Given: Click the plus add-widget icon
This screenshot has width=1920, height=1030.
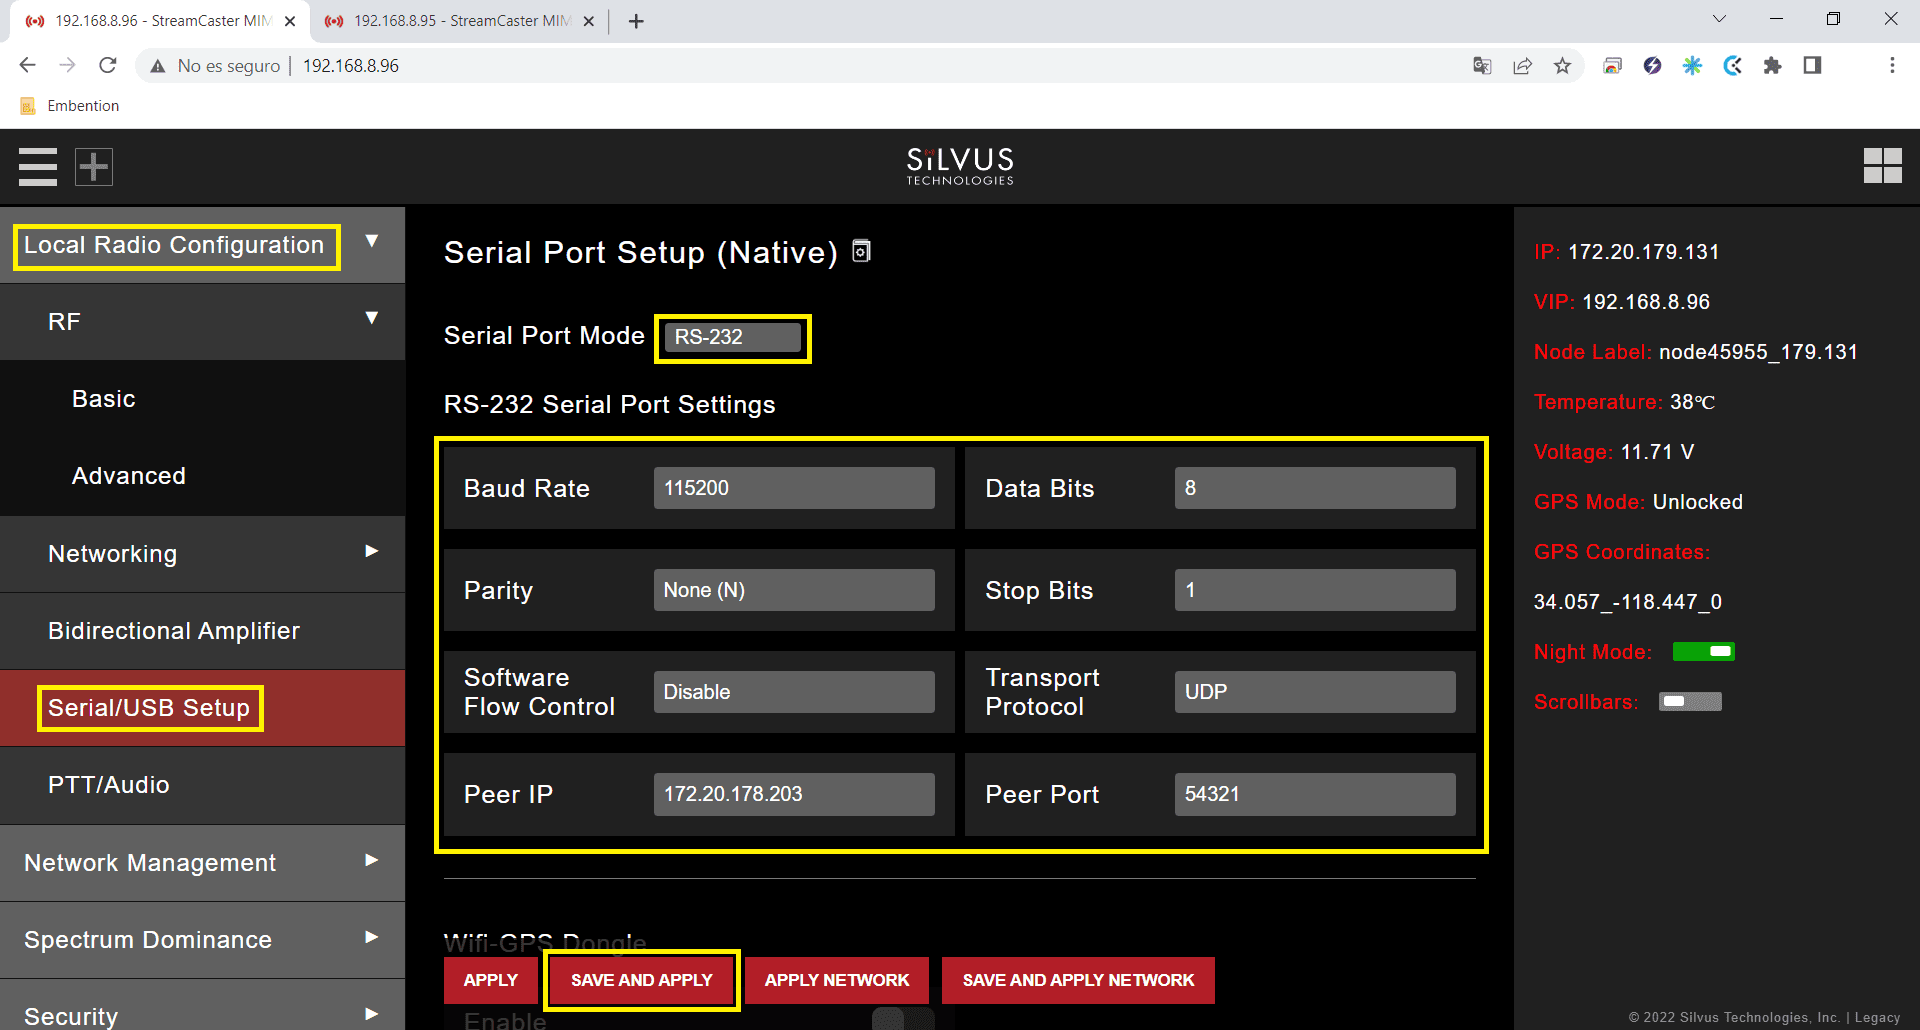Looking at the screenshot, I should (94, 167).
